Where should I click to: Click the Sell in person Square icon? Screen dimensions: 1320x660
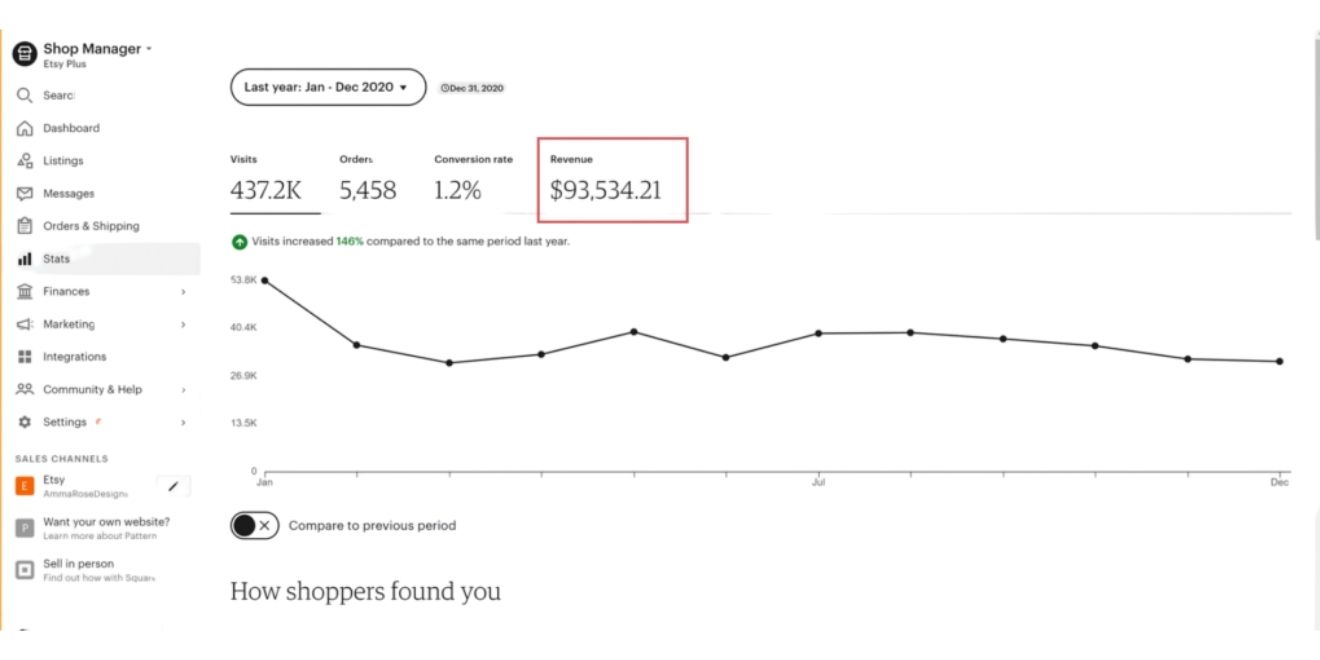point(25,569)
